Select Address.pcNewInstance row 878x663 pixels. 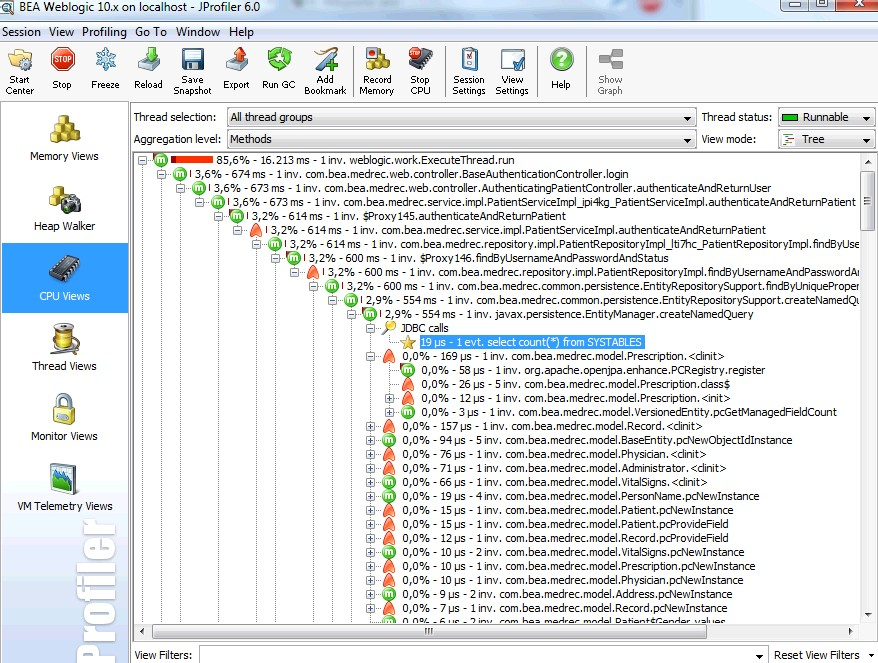567,594
